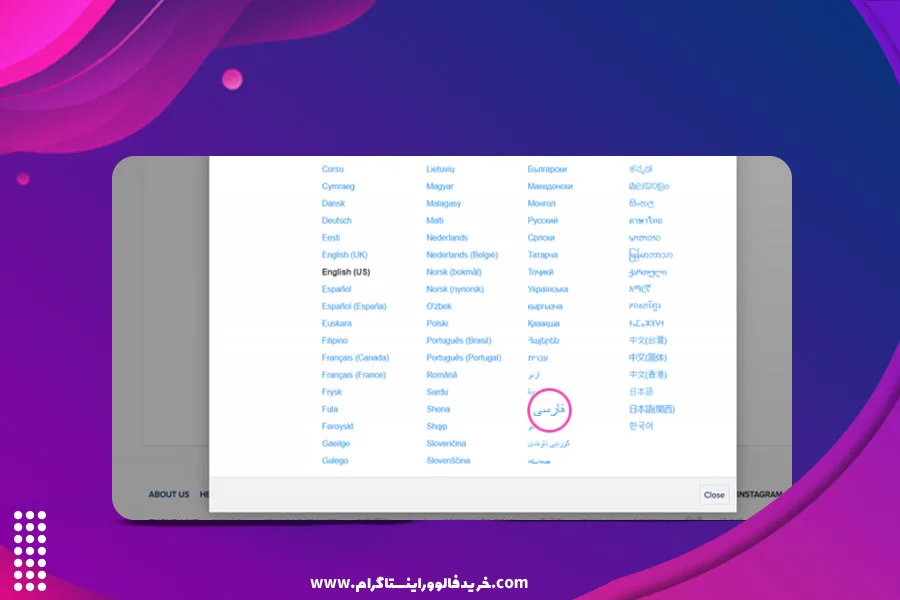Select Français (France)
This screenshot has height=600, width=900.
tap(354, 375)
